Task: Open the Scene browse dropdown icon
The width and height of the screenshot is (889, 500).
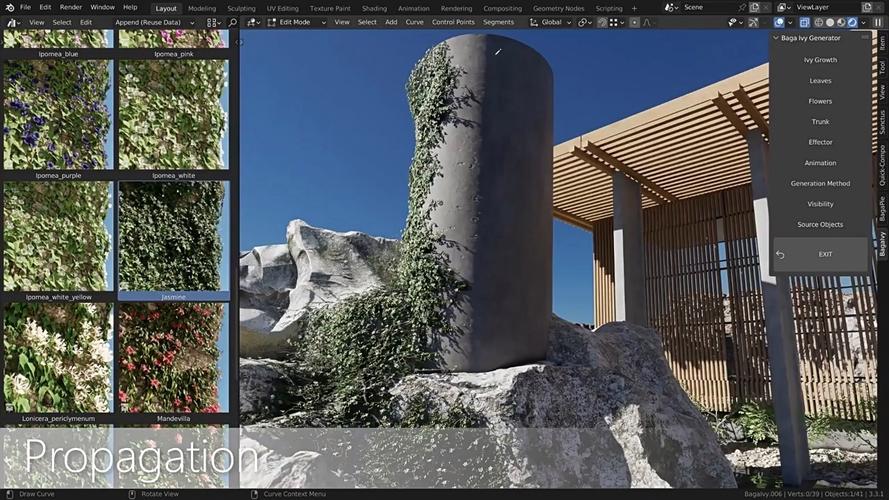Action: point(671,7)
